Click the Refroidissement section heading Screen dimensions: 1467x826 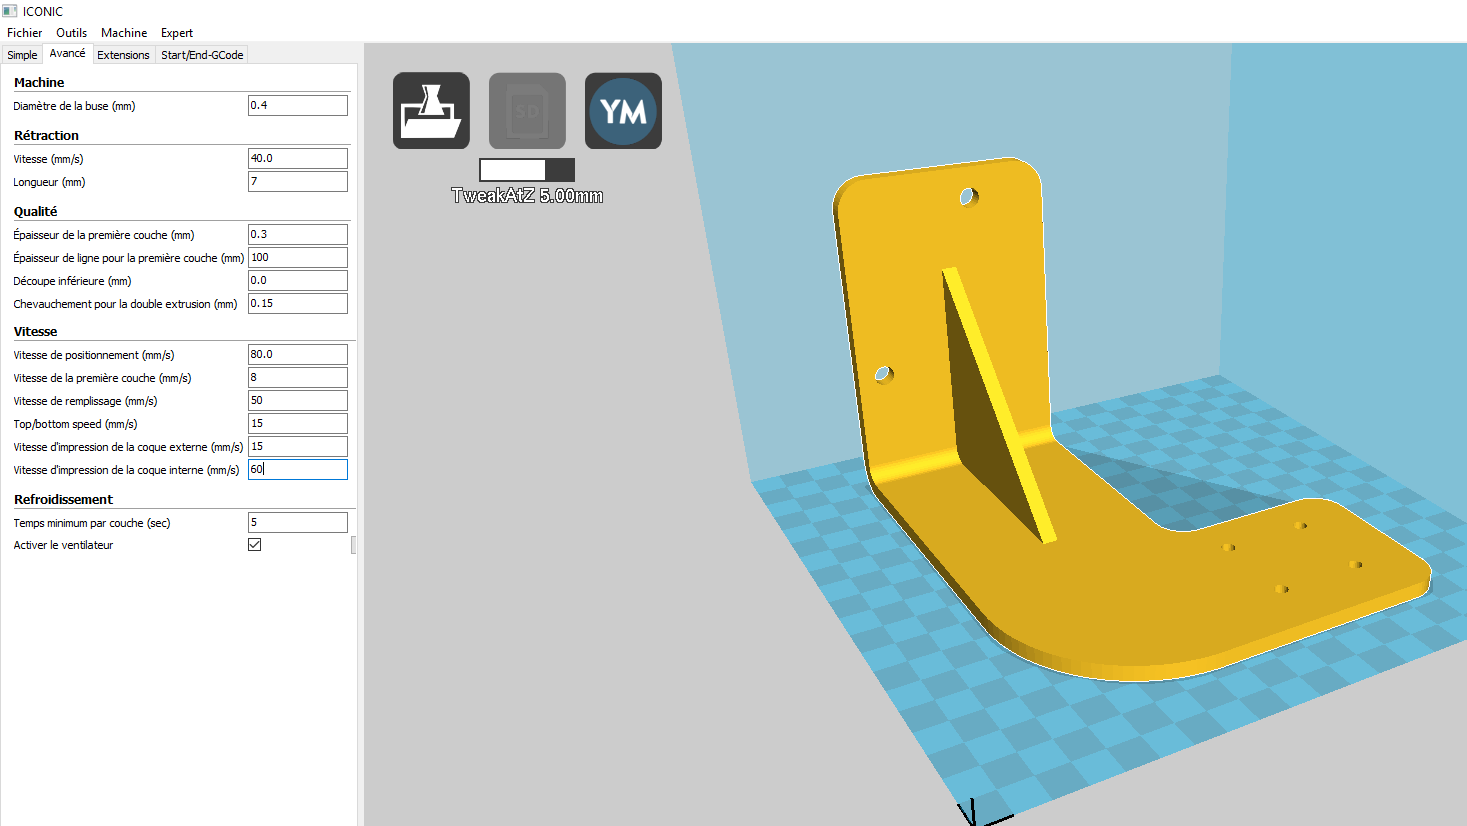[63, 499]
